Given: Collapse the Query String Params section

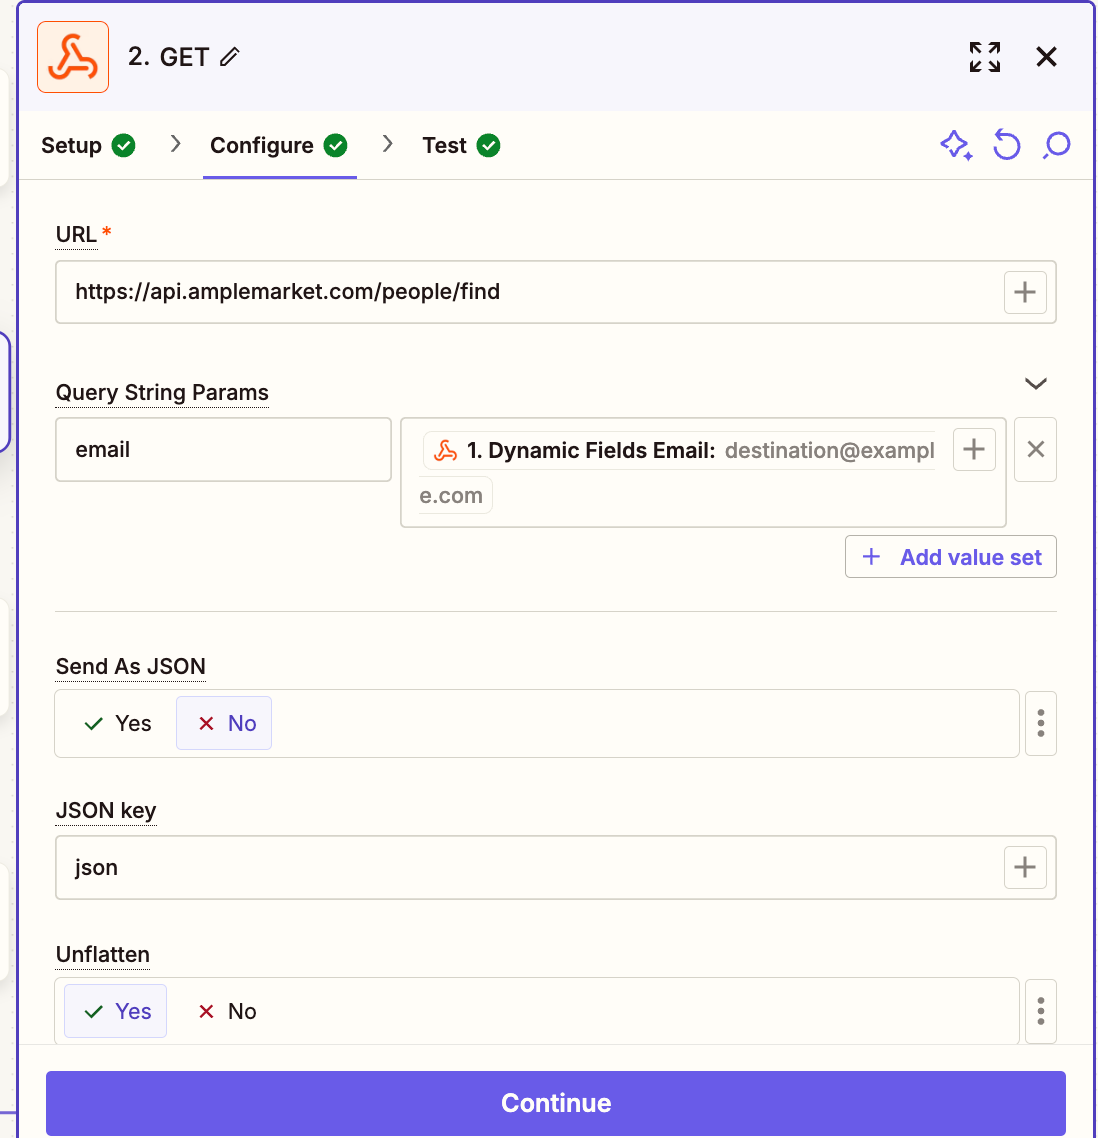Looking at the screenshot, I should pos(1036,384).
